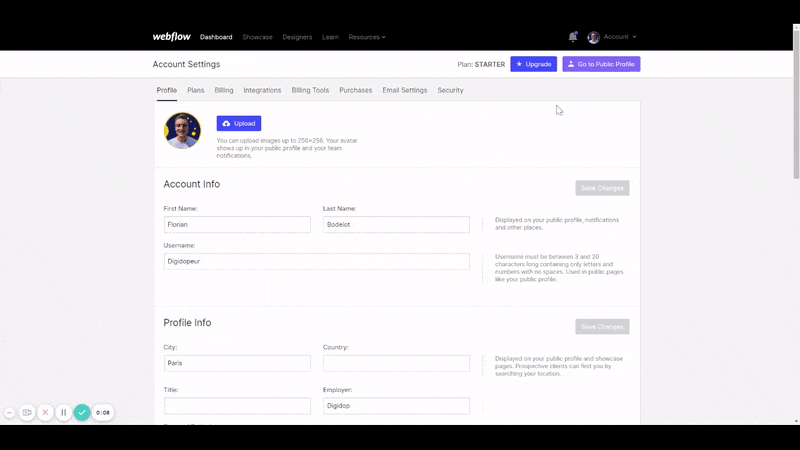
Task: Open the Email Settings tab
Action: (x=405, y=90)
